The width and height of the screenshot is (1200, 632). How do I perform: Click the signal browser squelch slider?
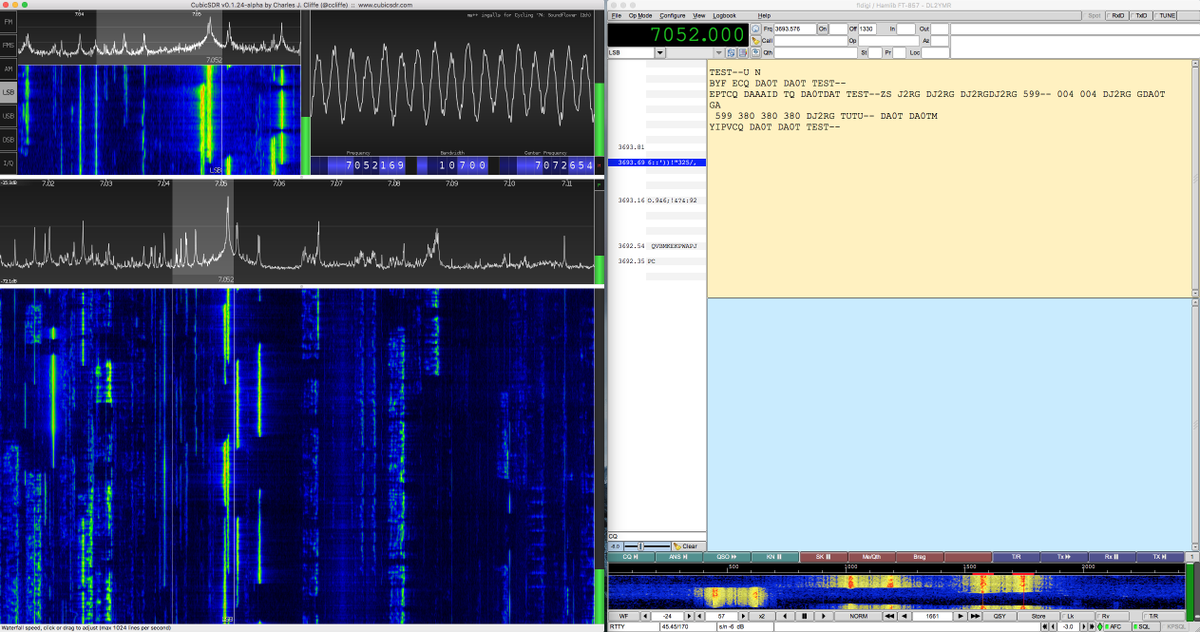(647, 546)
